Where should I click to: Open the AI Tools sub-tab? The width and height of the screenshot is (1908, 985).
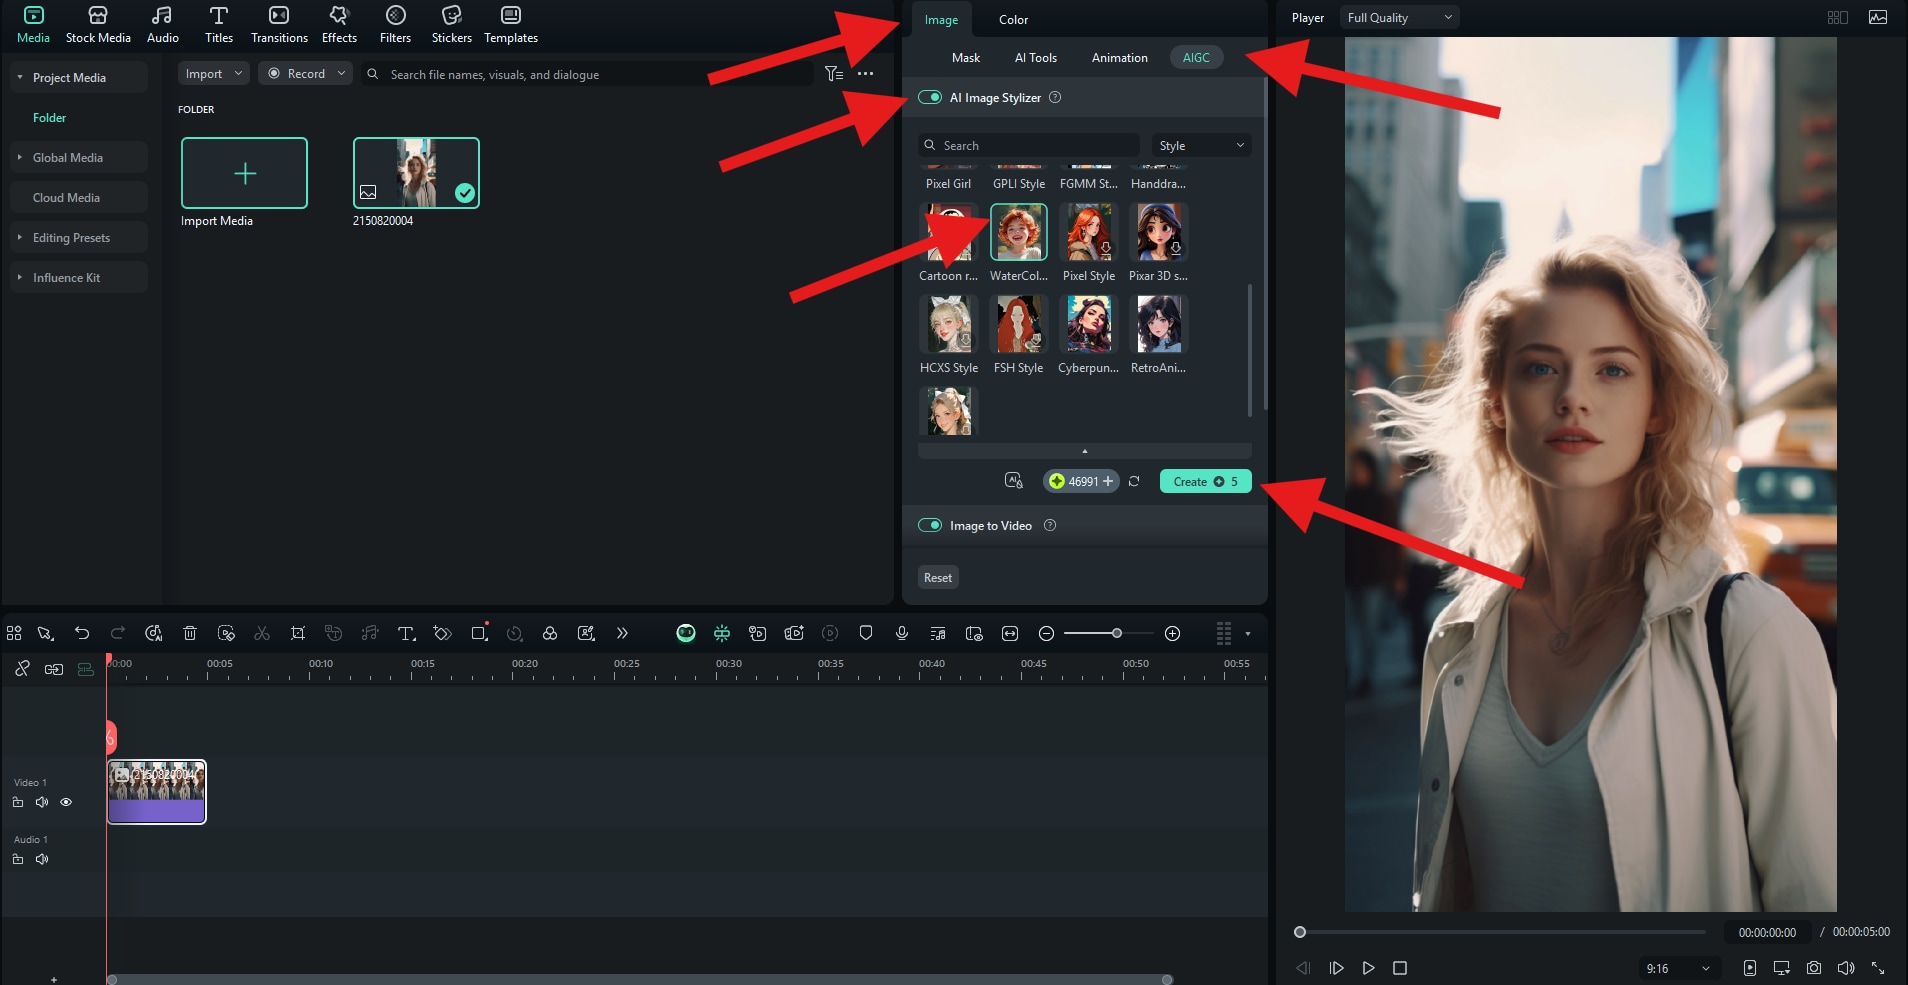point(1035,57)
